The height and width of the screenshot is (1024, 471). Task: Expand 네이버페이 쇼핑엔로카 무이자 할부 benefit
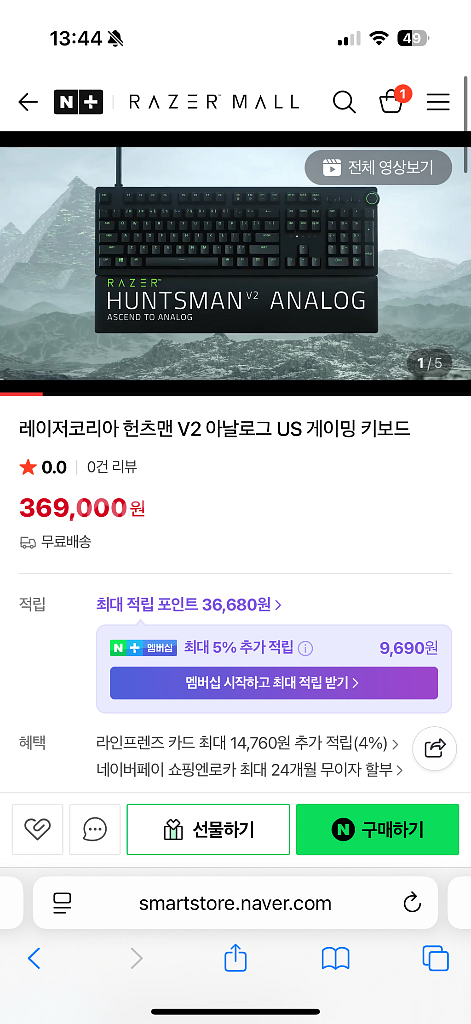tap(249, 771)
